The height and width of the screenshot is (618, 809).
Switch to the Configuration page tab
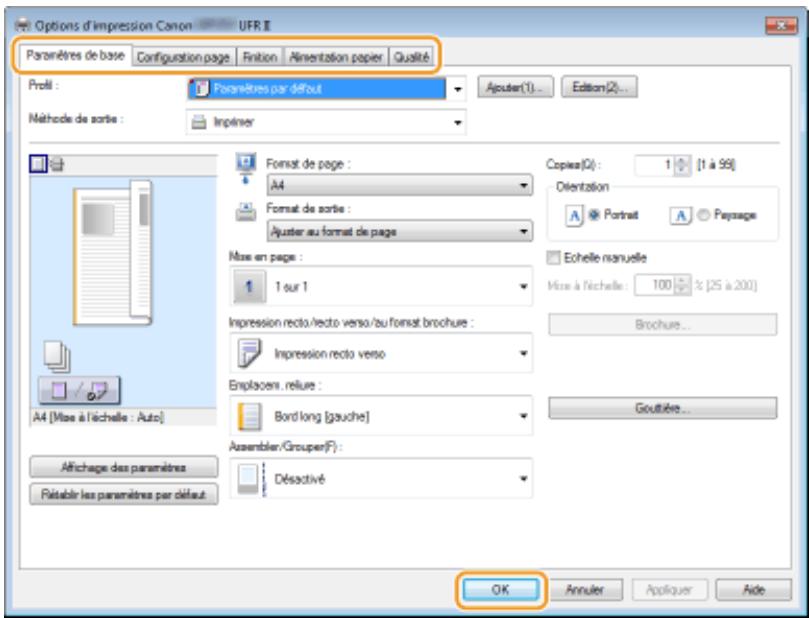[184, 57]
